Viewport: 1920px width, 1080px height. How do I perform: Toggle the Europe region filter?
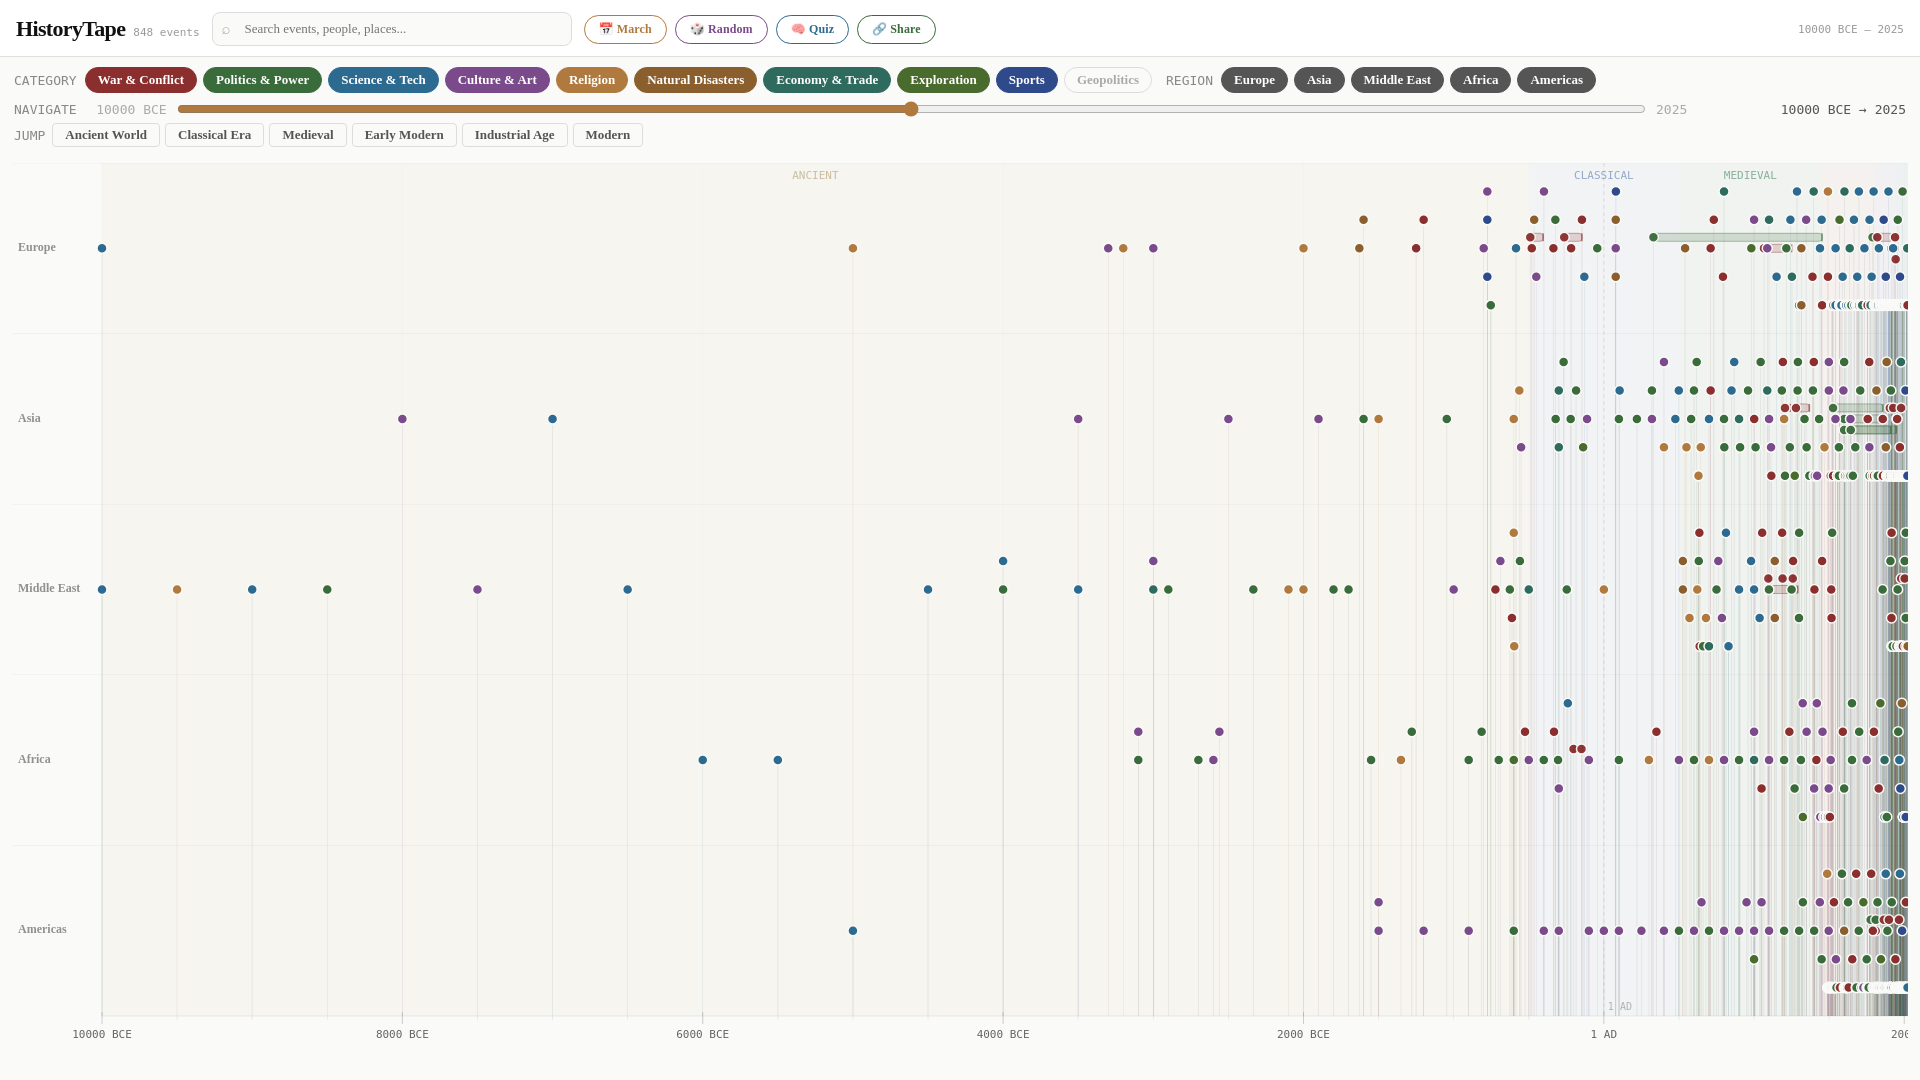point(1254,80)
